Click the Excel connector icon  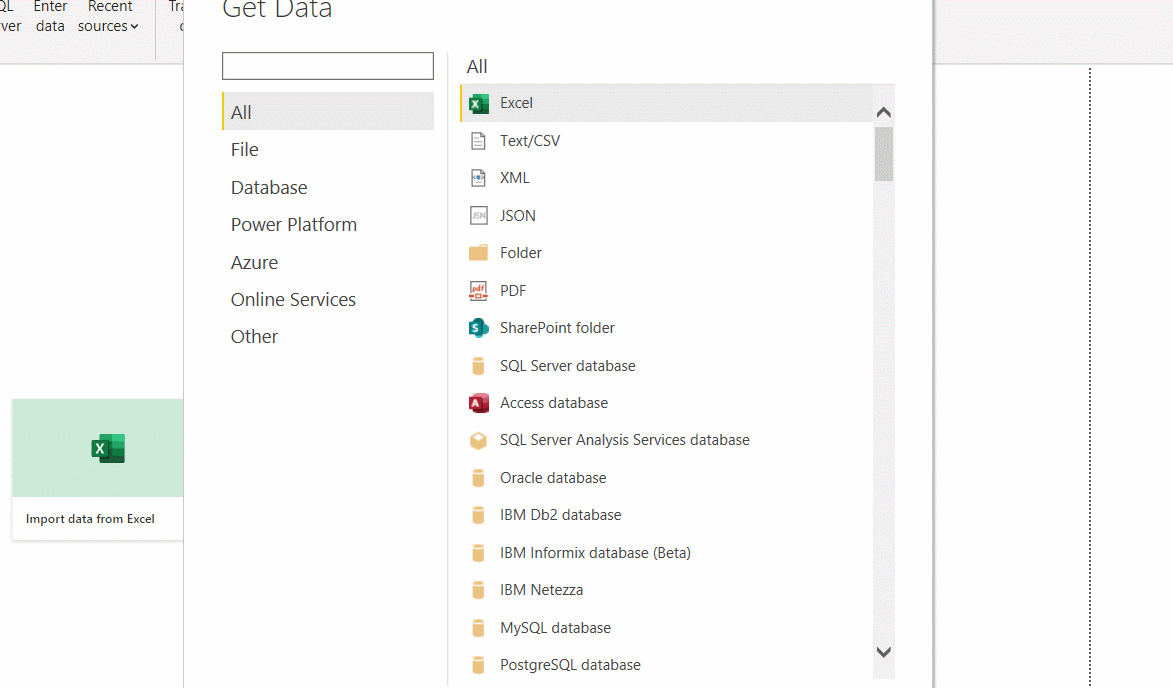478,103
